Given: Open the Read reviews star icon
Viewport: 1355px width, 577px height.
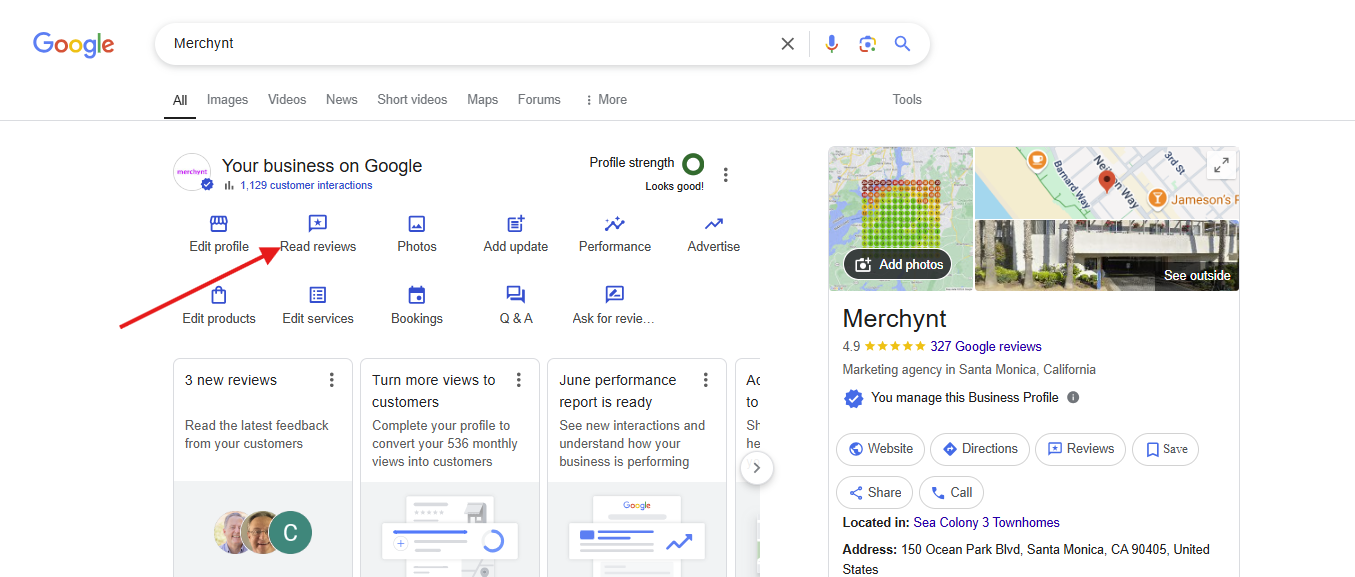Looking at the screenshot, I should [x=317, y=224].
